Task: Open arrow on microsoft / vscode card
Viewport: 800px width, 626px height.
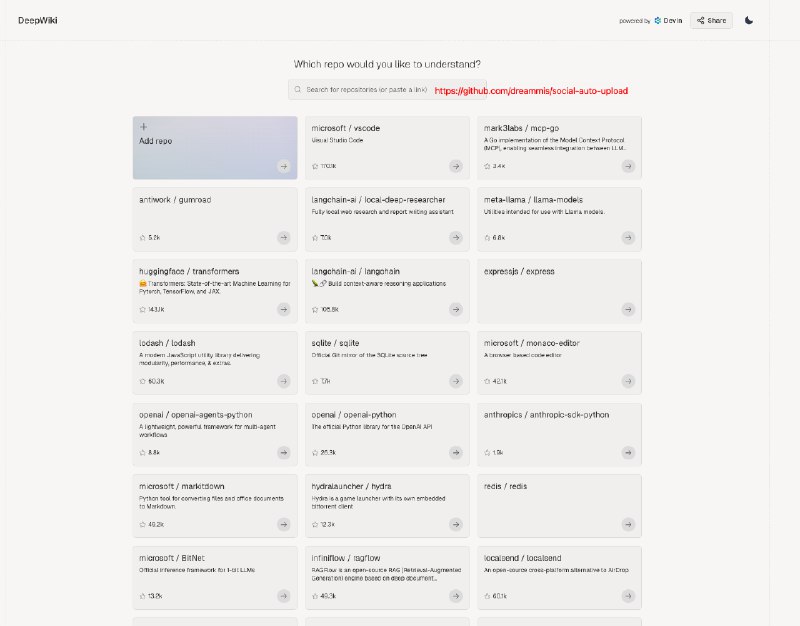Action: 456,166
